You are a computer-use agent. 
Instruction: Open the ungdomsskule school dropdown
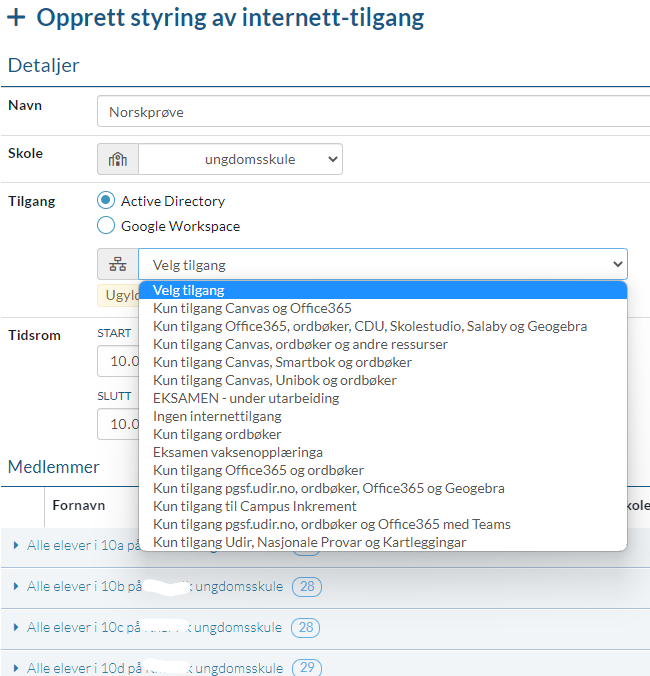pyautogui.click(x=240, y=159)
